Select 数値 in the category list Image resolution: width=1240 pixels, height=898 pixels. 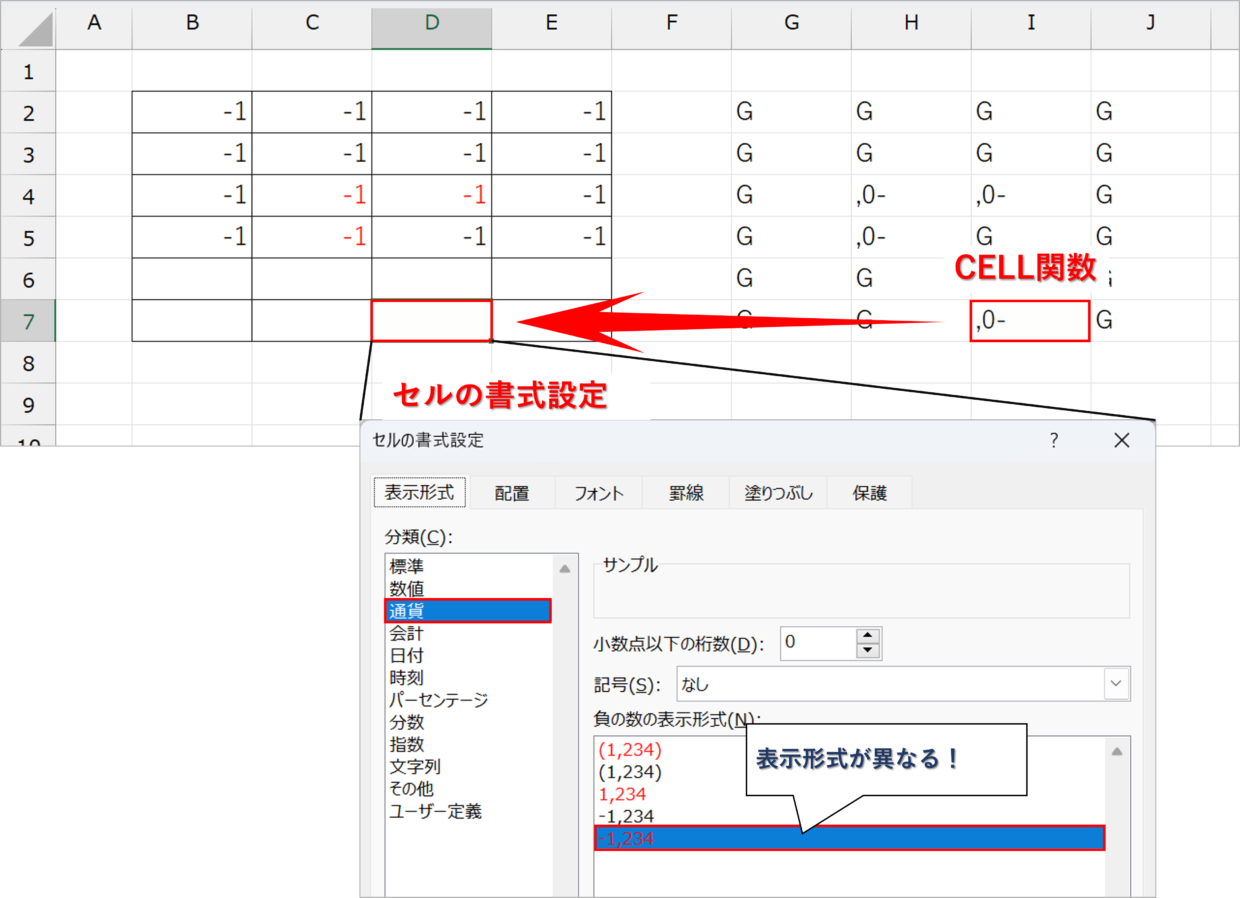click(468, 589)
